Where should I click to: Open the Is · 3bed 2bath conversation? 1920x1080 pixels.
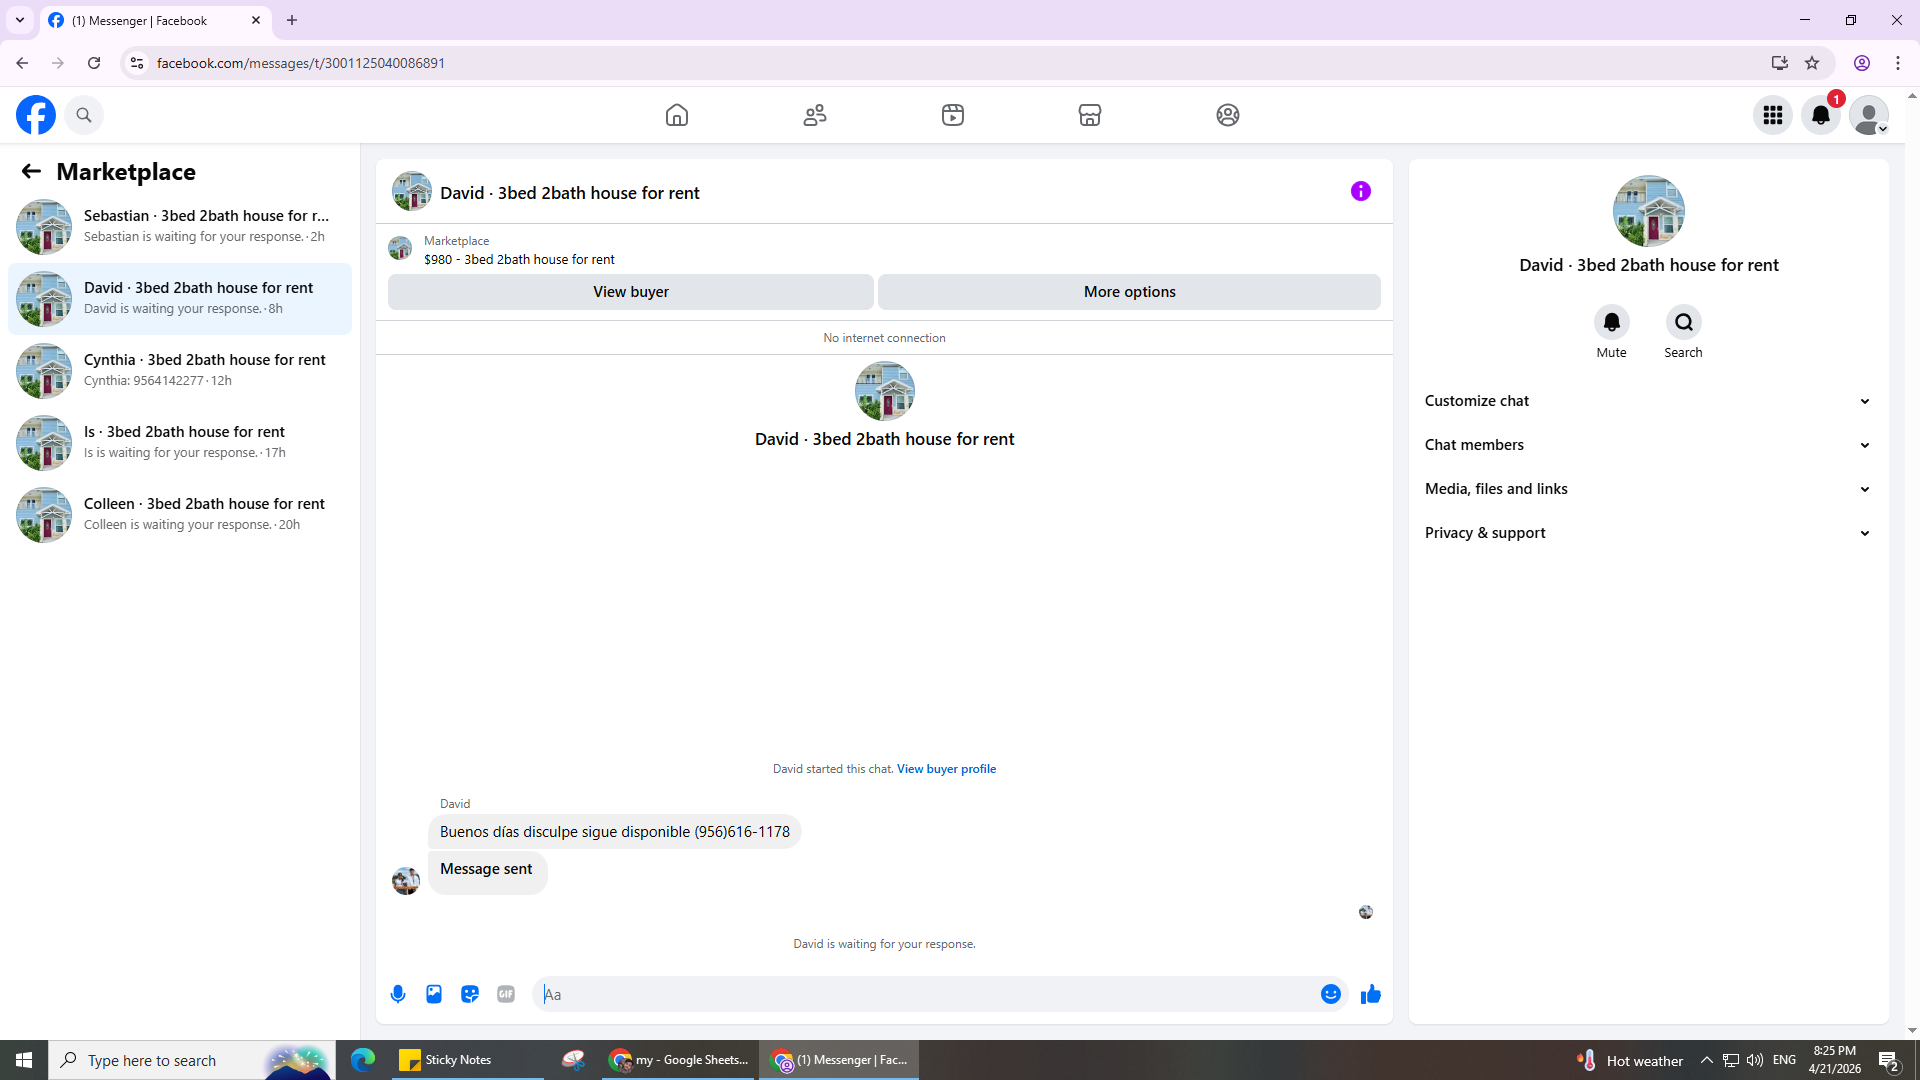(180, 442)
